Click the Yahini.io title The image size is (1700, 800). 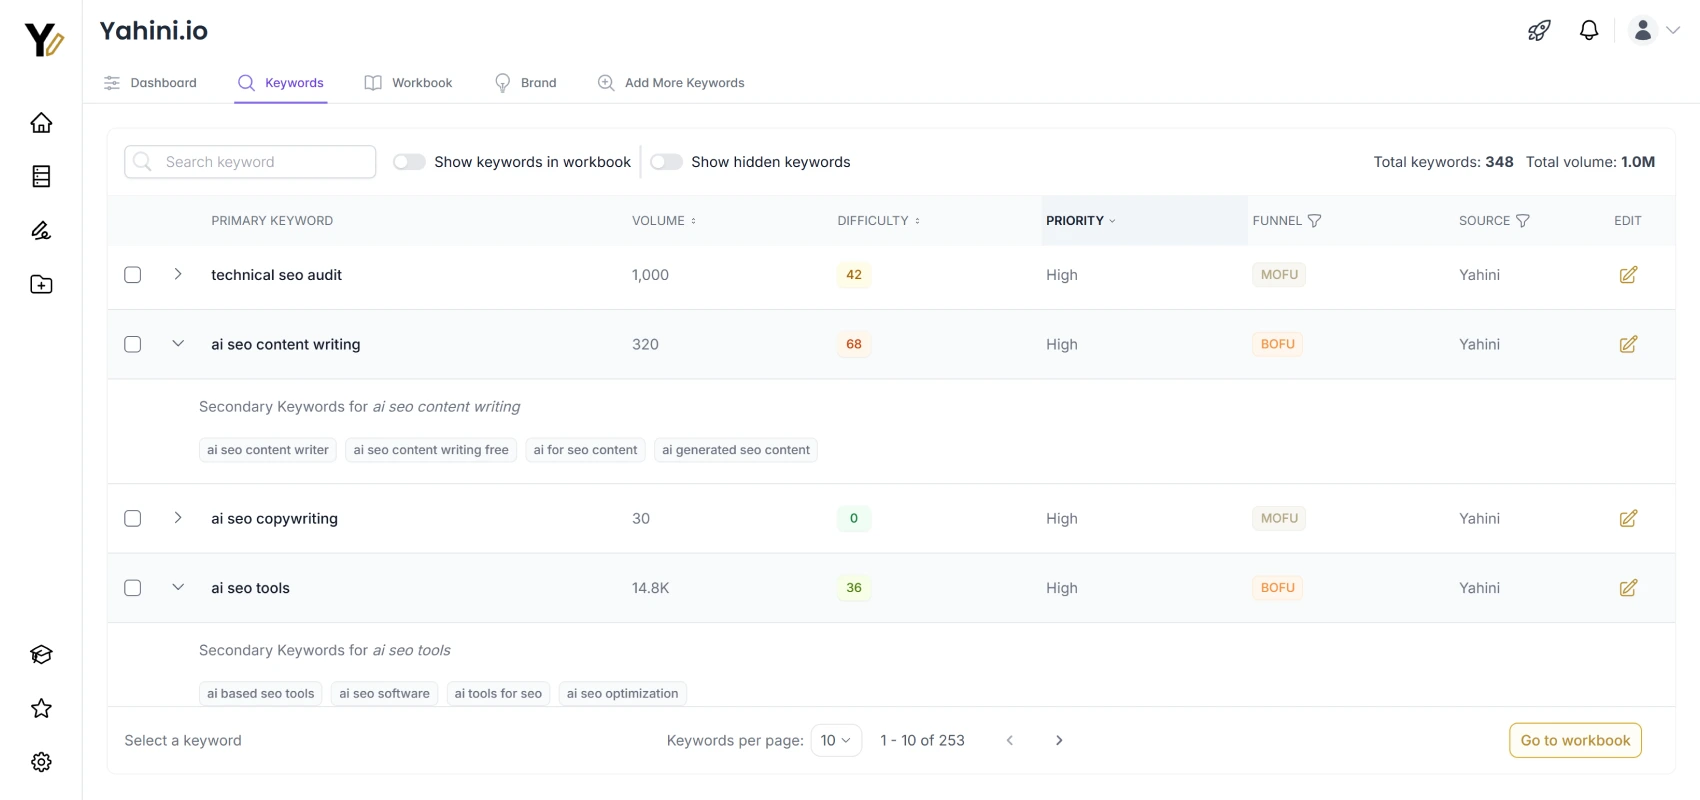coord(154,31)
